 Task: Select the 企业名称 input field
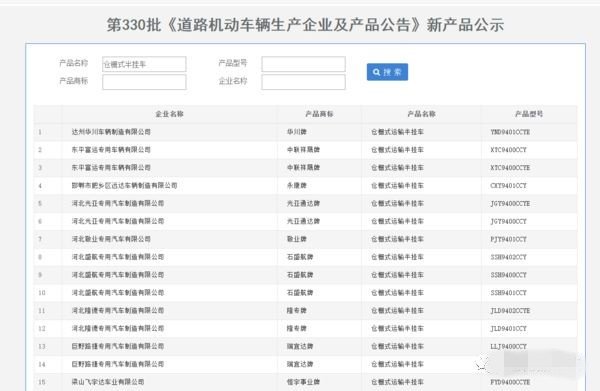303,82
